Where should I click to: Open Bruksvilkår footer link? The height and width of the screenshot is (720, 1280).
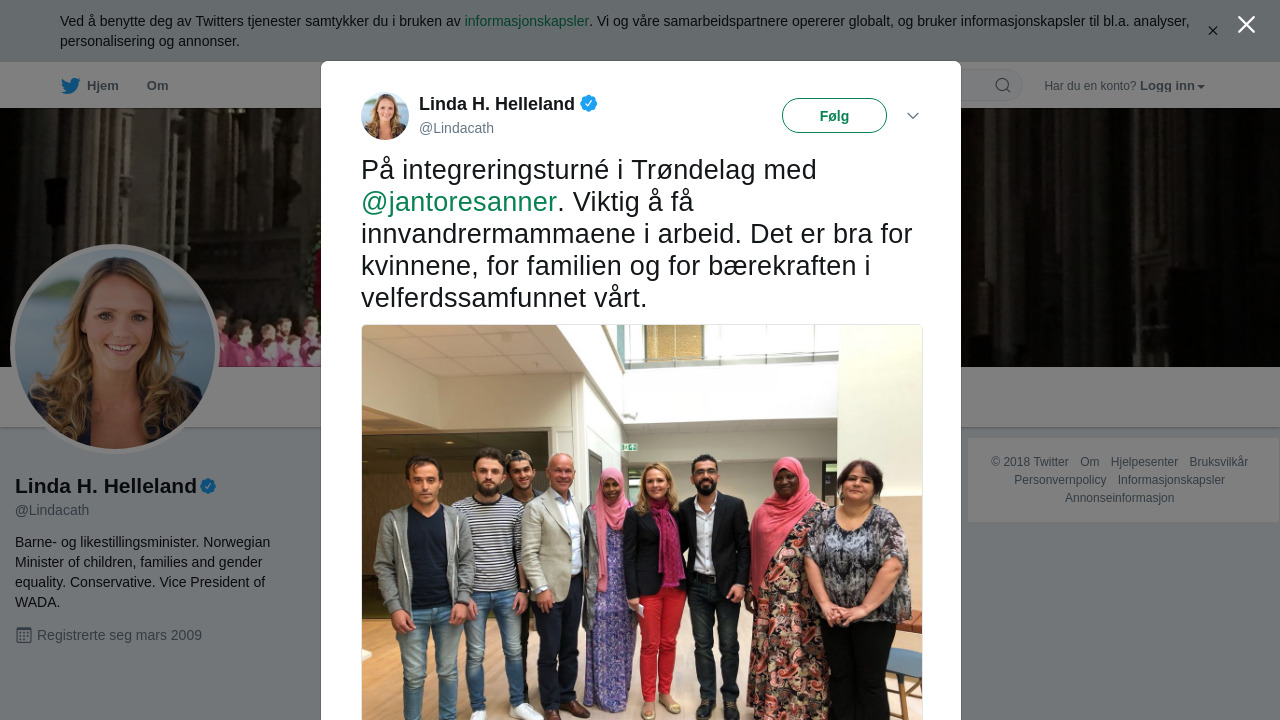click(1219, 462)
